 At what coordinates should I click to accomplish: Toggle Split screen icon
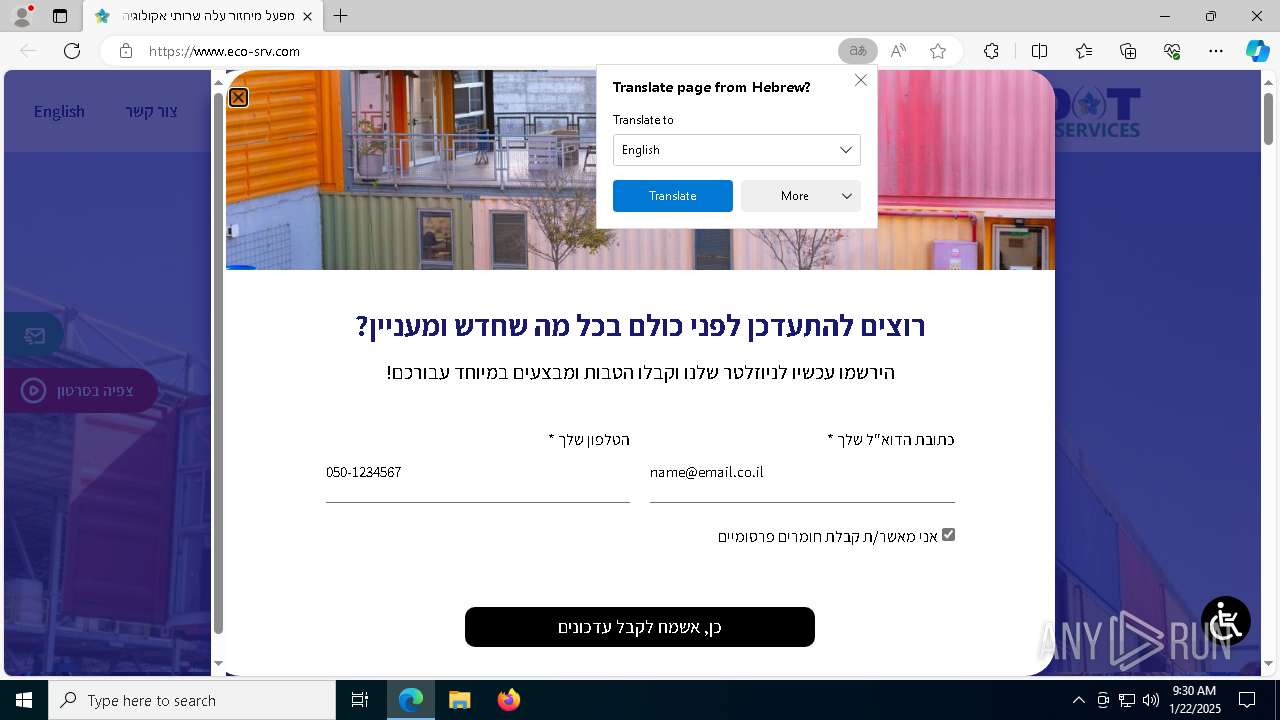(1039, 51)
